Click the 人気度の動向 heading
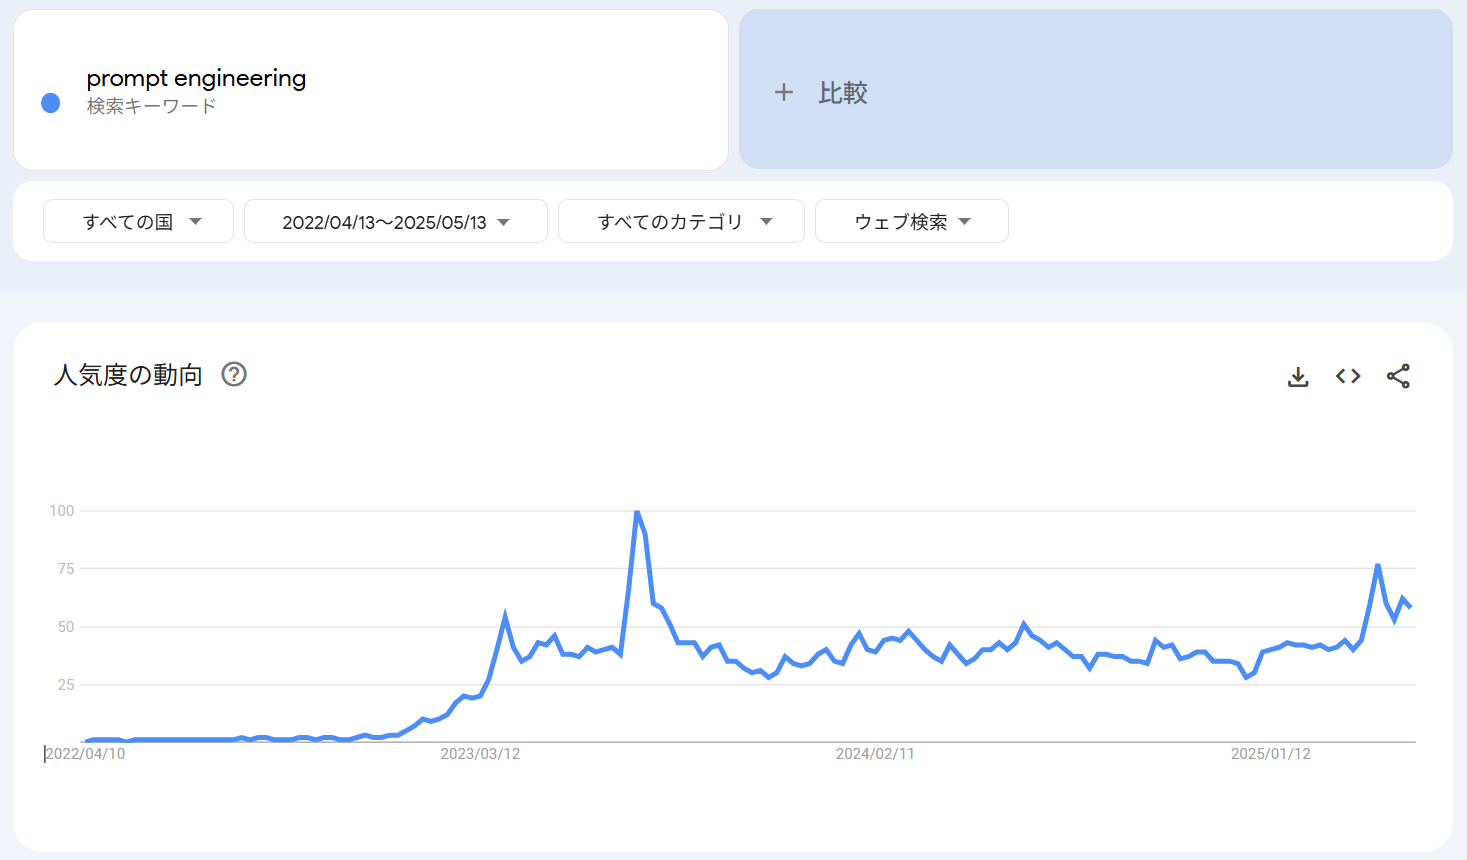 [x=128, y=375]
